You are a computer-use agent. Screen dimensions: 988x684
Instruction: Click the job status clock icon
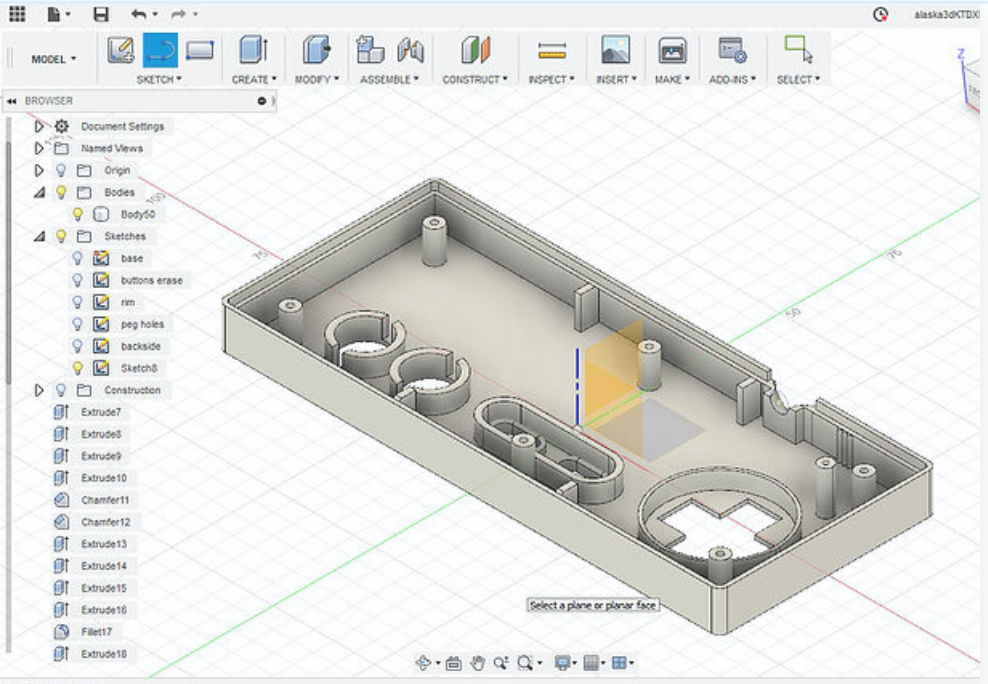(x=879, y=13)
